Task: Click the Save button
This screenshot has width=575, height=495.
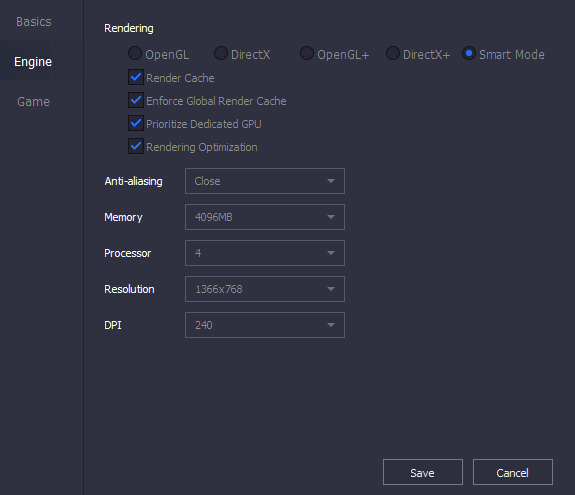Action: click(422, 472)
